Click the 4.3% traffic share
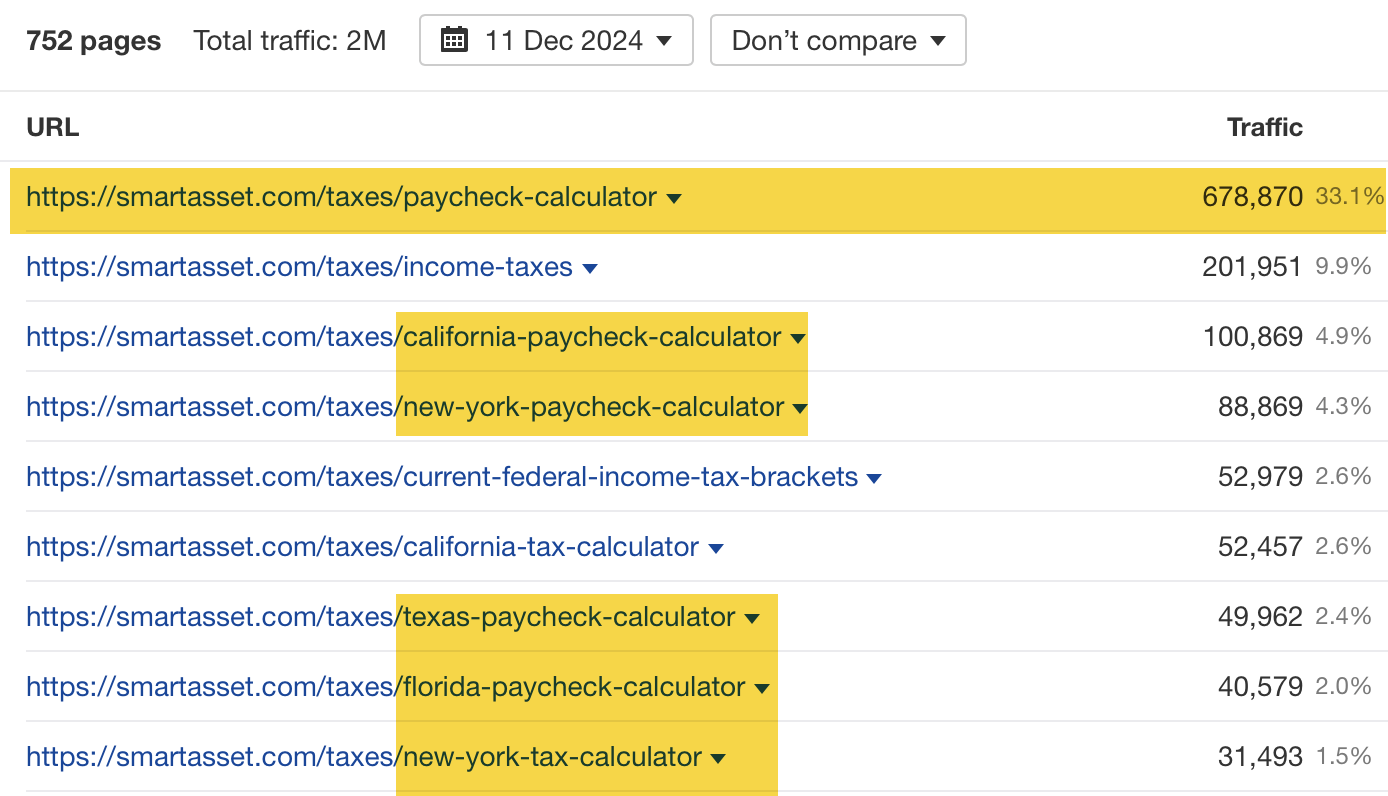 pos(1343,407)
